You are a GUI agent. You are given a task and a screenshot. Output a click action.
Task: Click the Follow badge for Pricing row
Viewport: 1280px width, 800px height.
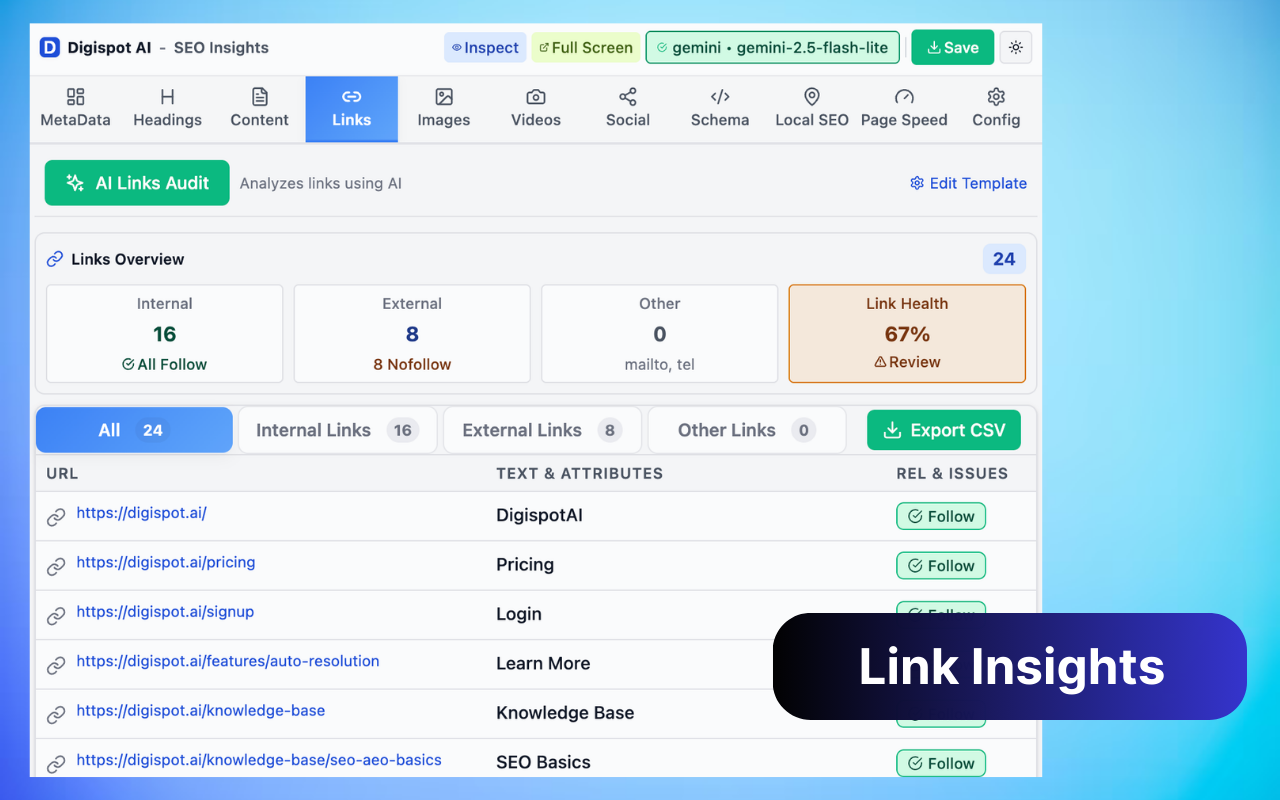(941, 565)
